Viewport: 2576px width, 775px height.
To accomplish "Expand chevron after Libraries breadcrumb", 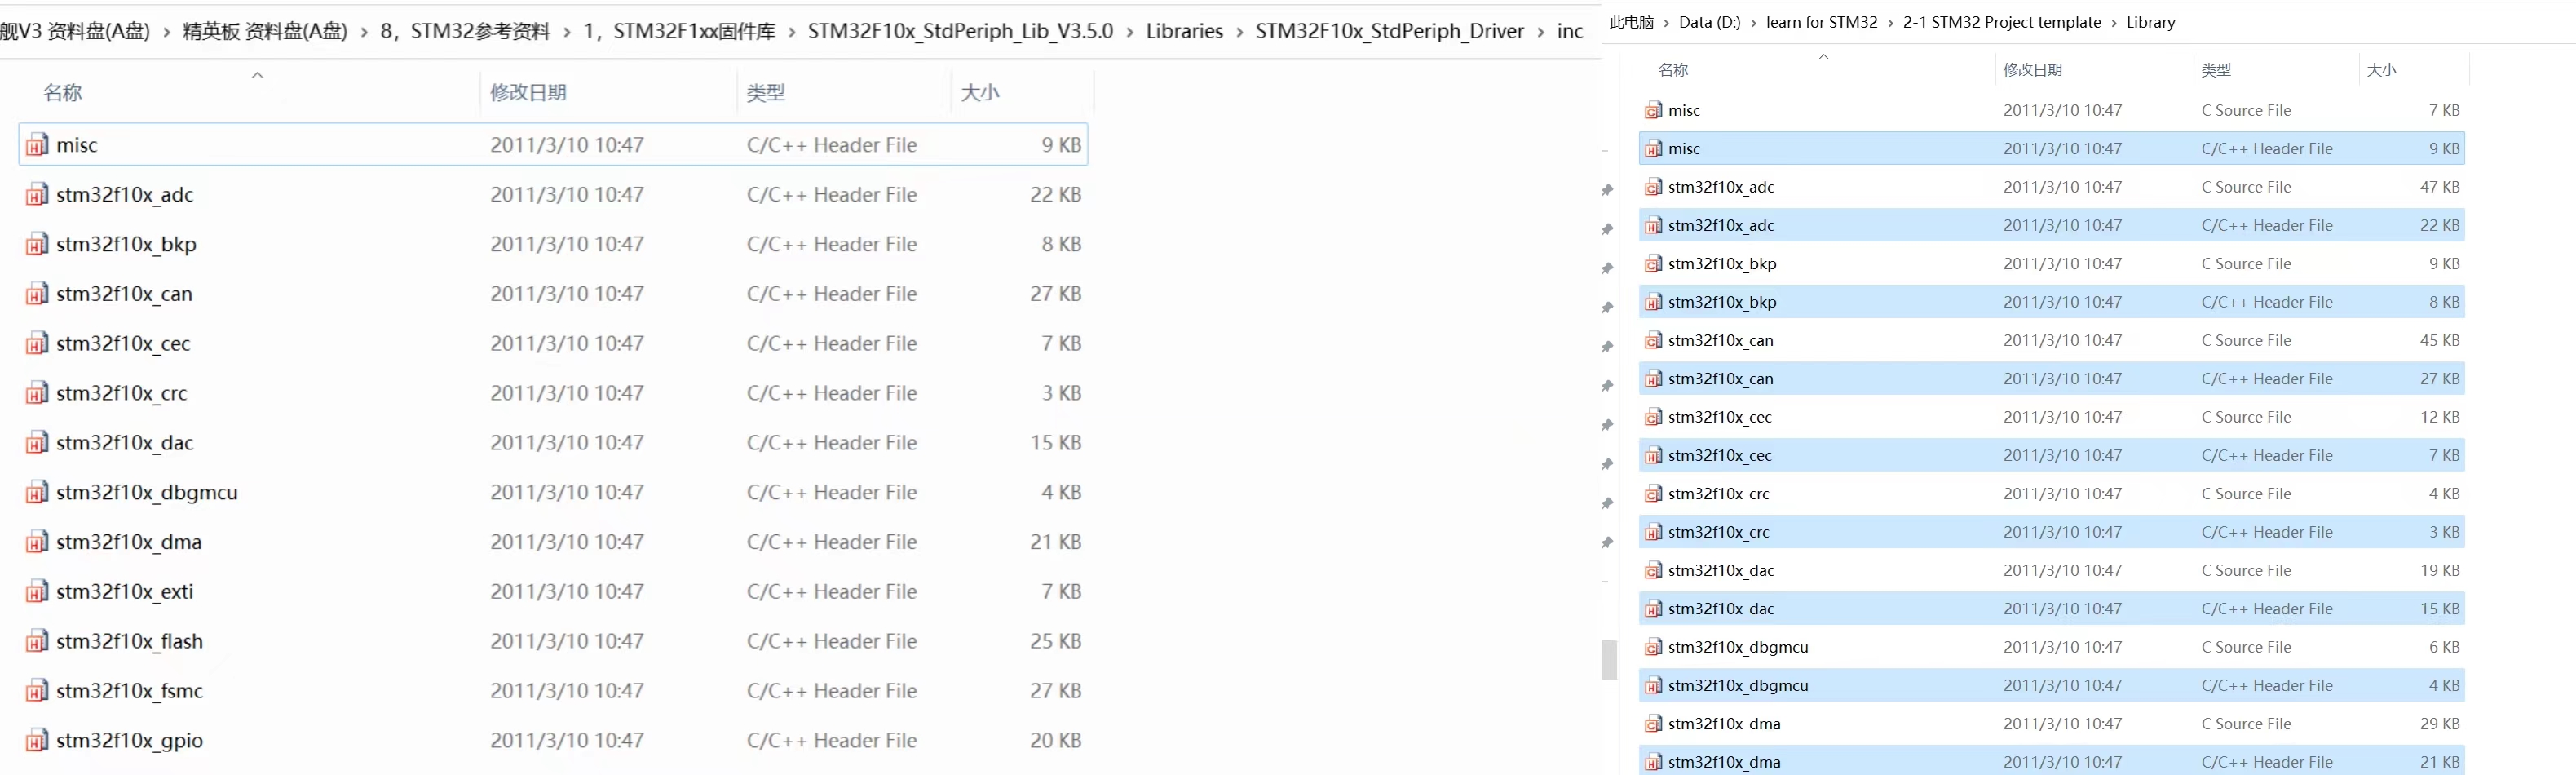I will pyautogui.click(x=1240, y=32).
